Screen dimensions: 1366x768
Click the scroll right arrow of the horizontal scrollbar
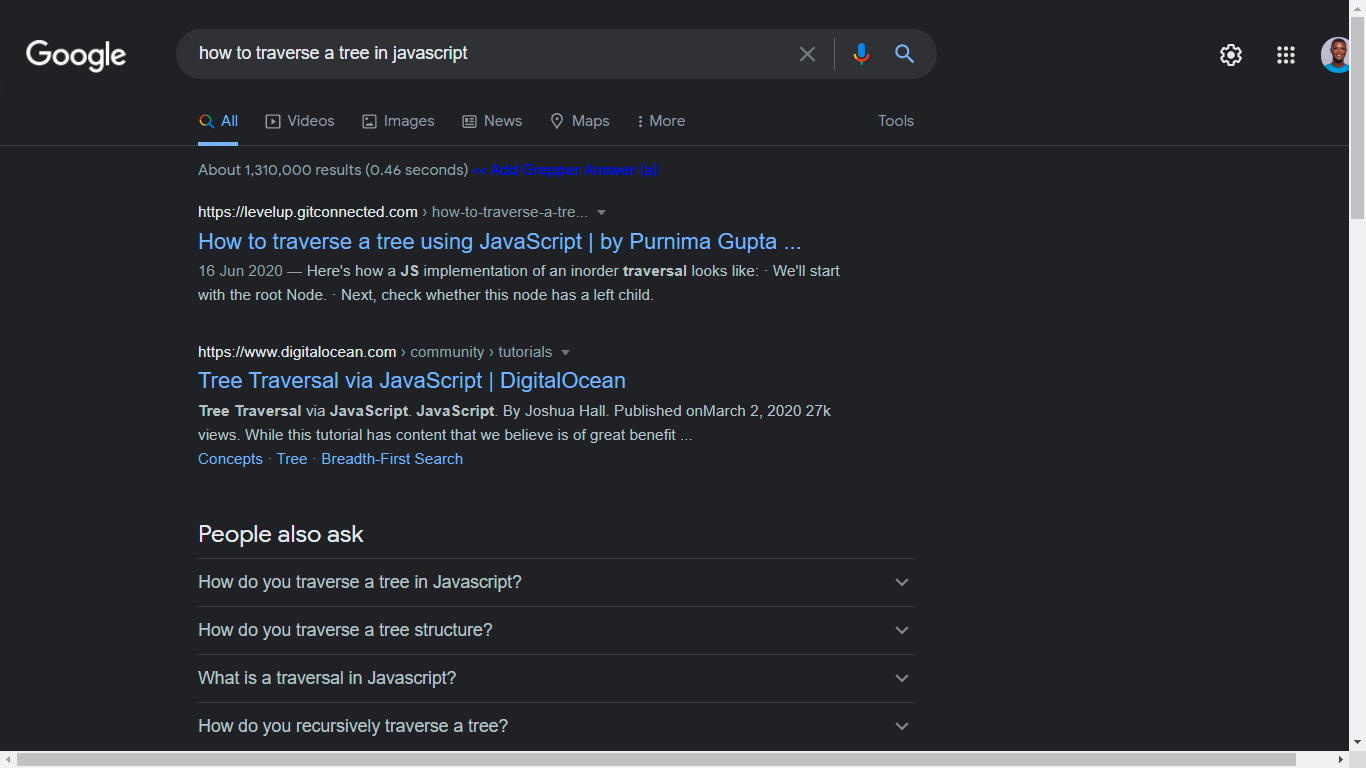tap(1341, 760)
